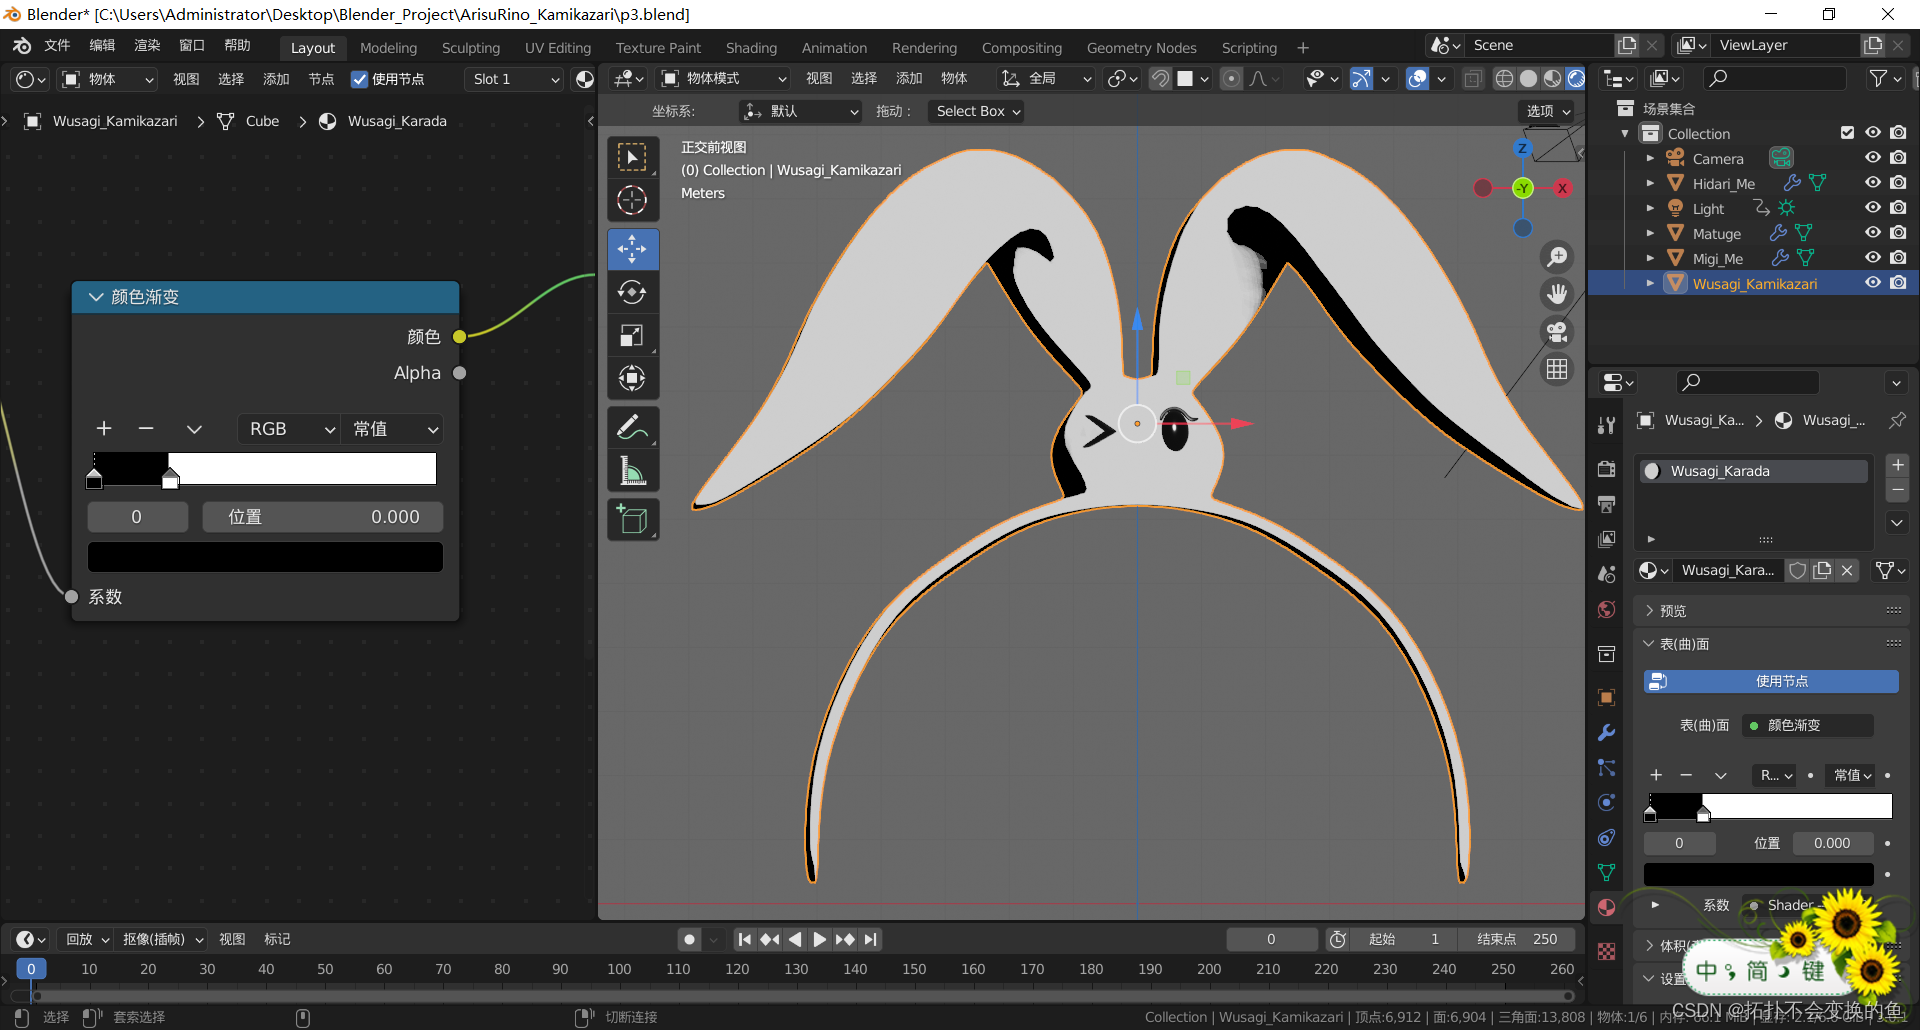Uncheck the Use Nodes checkbox in node editor
1920x1030 pixels.
coord(359,79)
